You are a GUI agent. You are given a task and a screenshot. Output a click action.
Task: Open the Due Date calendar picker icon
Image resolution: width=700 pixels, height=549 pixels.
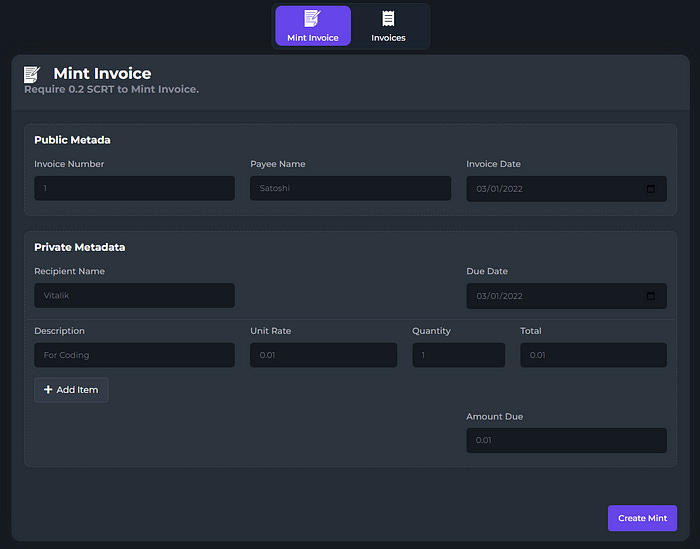(650, 296)
